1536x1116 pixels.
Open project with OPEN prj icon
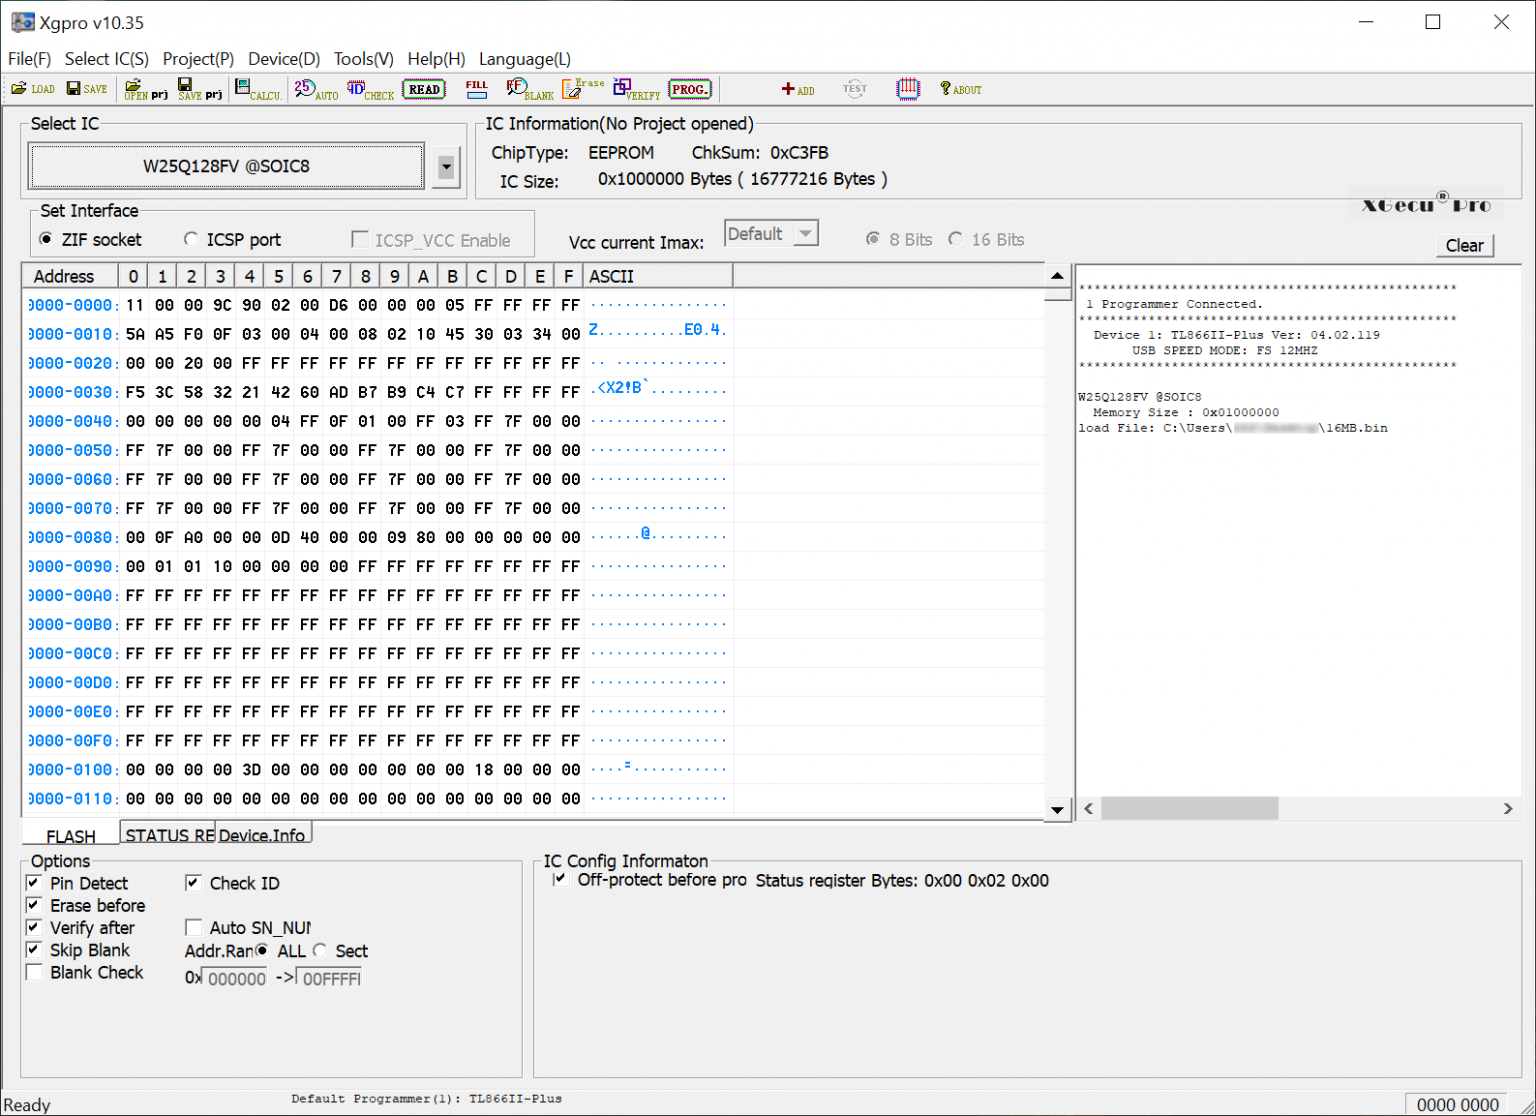[145, 89]
